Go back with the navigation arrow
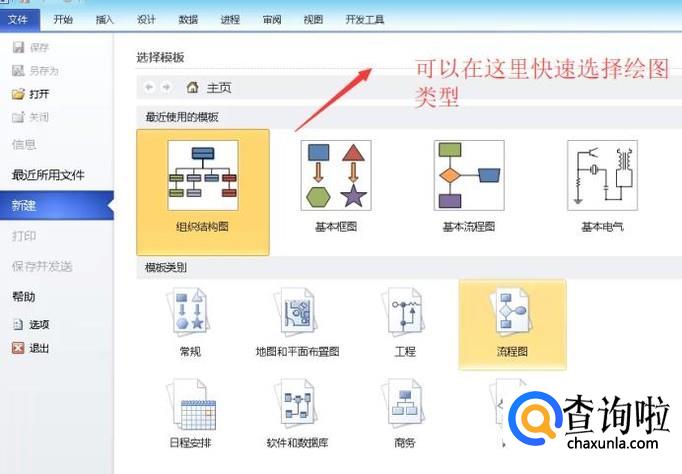The width and height of the screenshot is (682, 474). pos(149,87)
